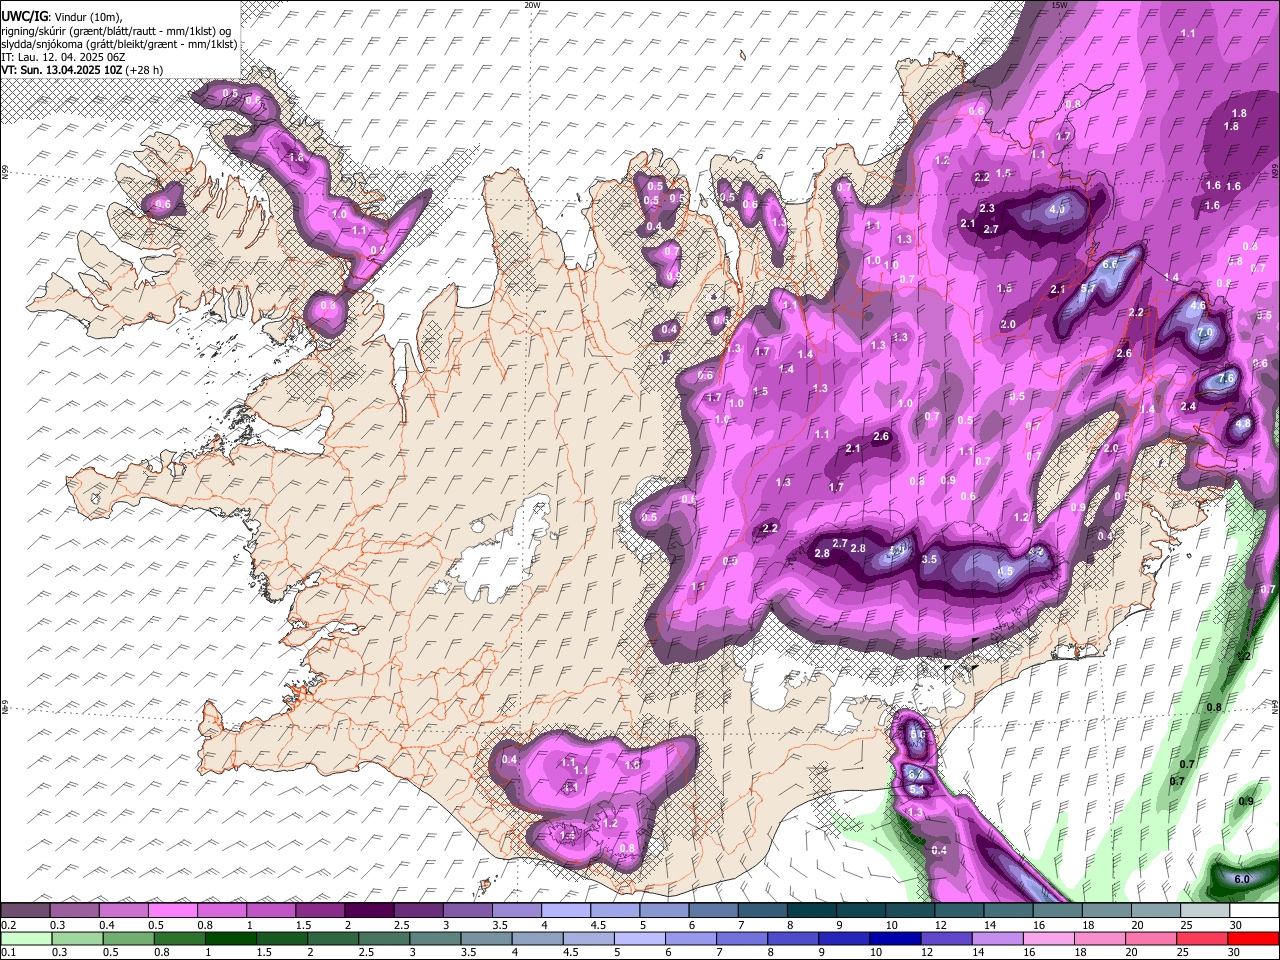This screenshot has height=960, width=1280.
Task: Click the '3.5' value in the southern purple band
Action: point(929,559)
